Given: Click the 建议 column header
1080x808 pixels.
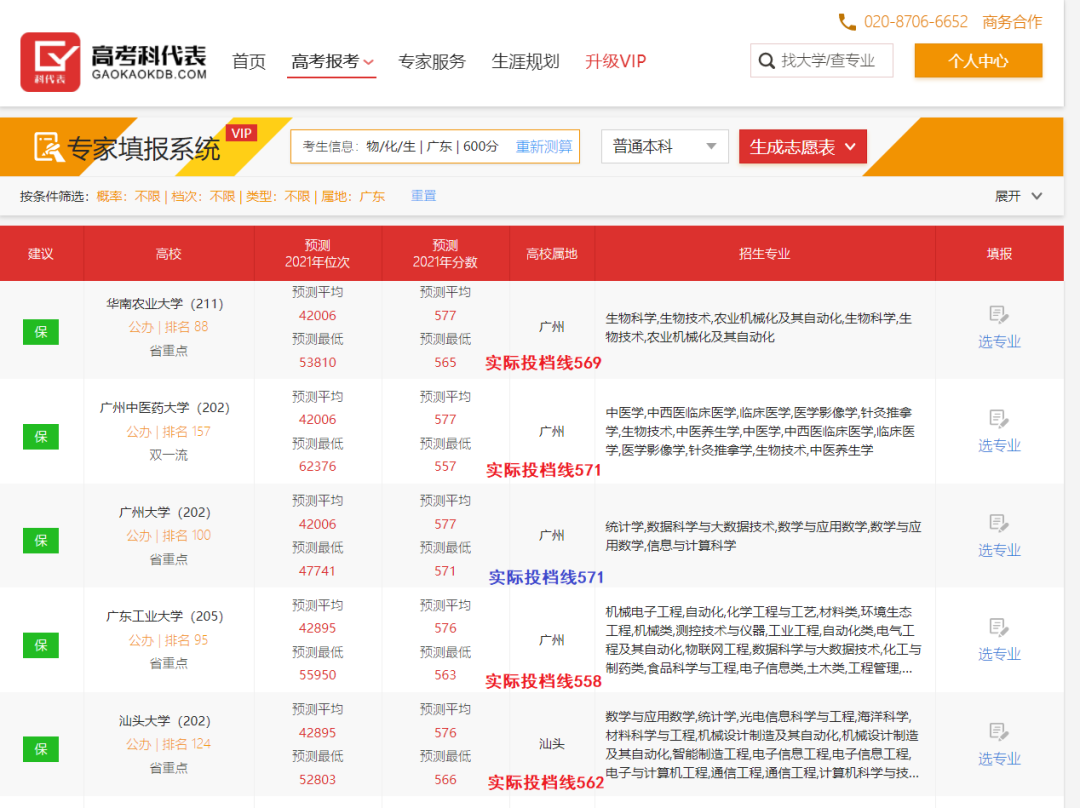Looking at the screenshot, I should click(x=41, y=254).
